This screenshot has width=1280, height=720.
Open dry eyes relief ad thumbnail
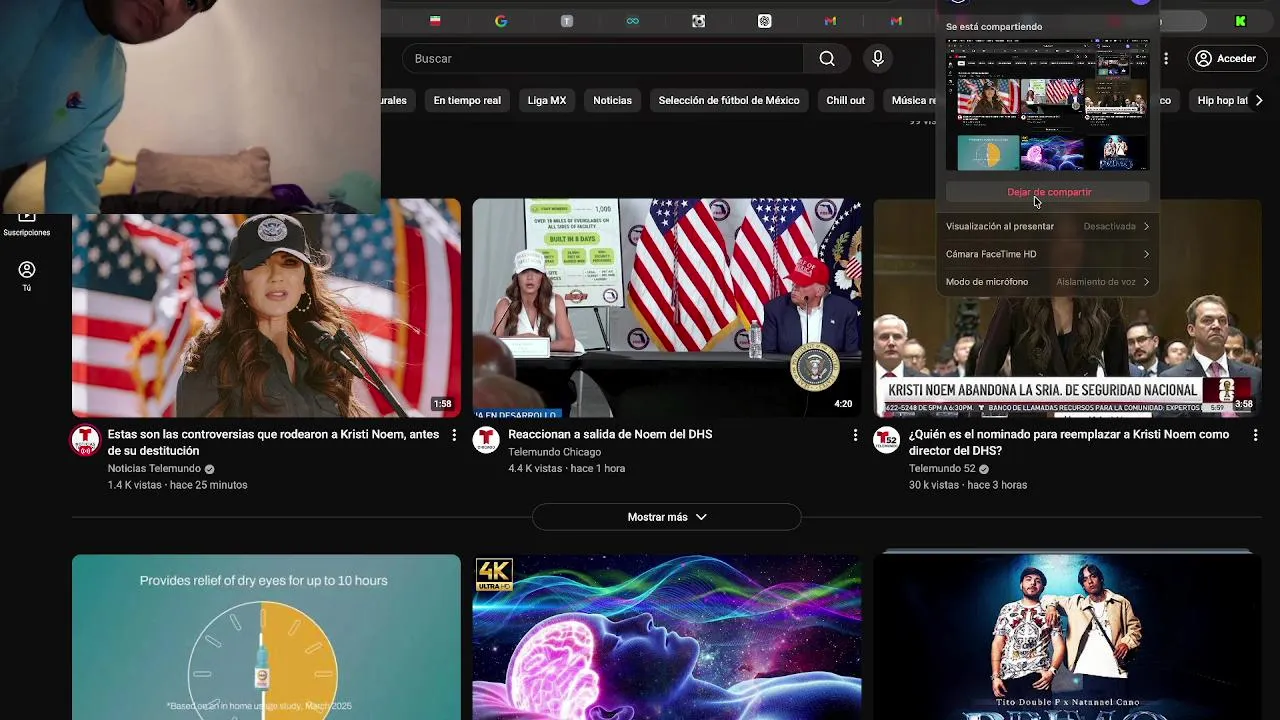coord(266,637)
